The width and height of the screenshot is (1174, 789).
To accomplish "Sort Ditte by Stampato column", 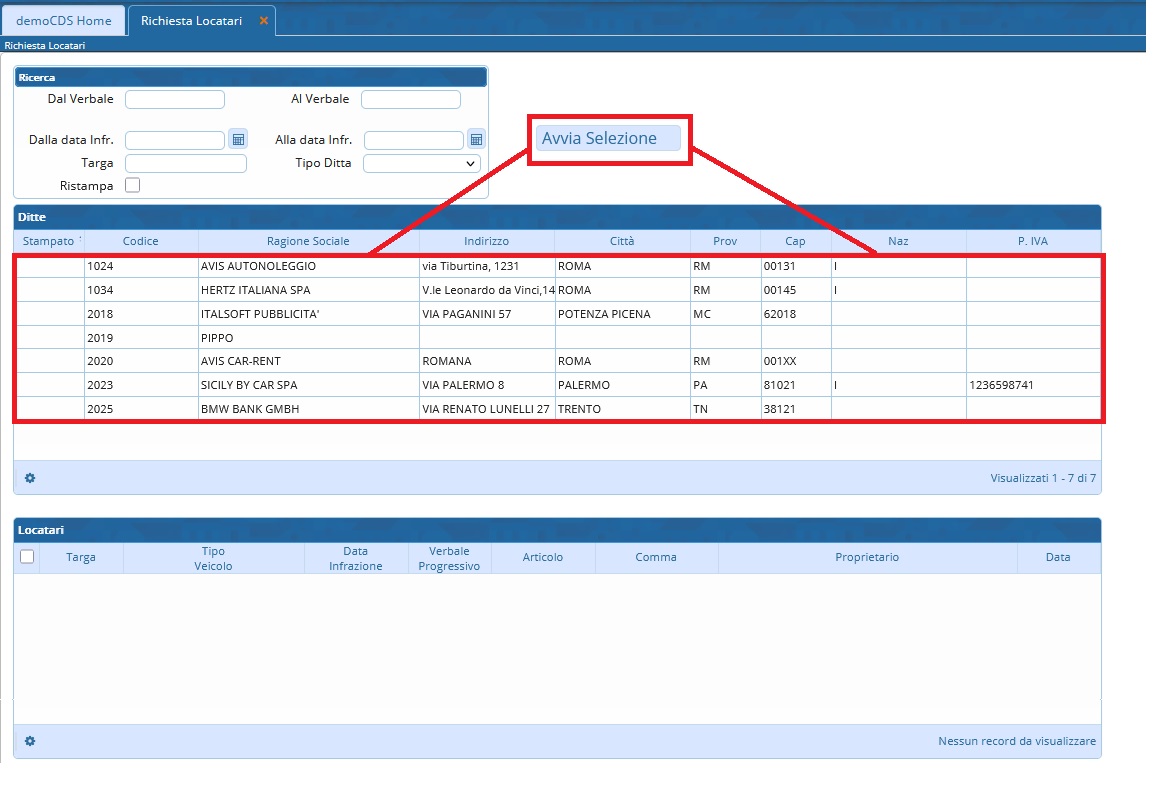I will (49, 241).
